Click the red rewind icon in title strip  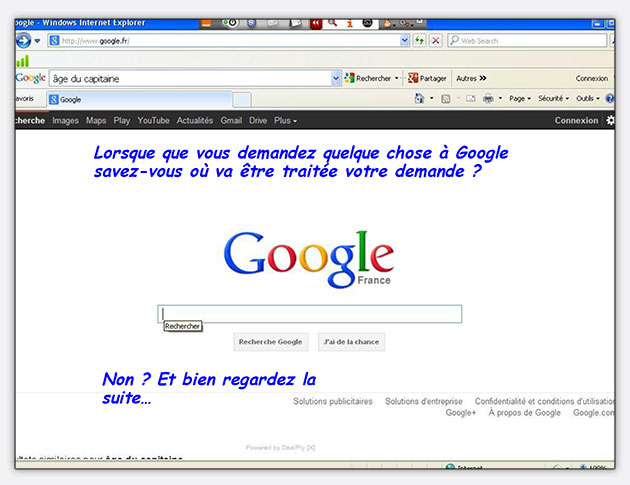(x=316, y=24)
